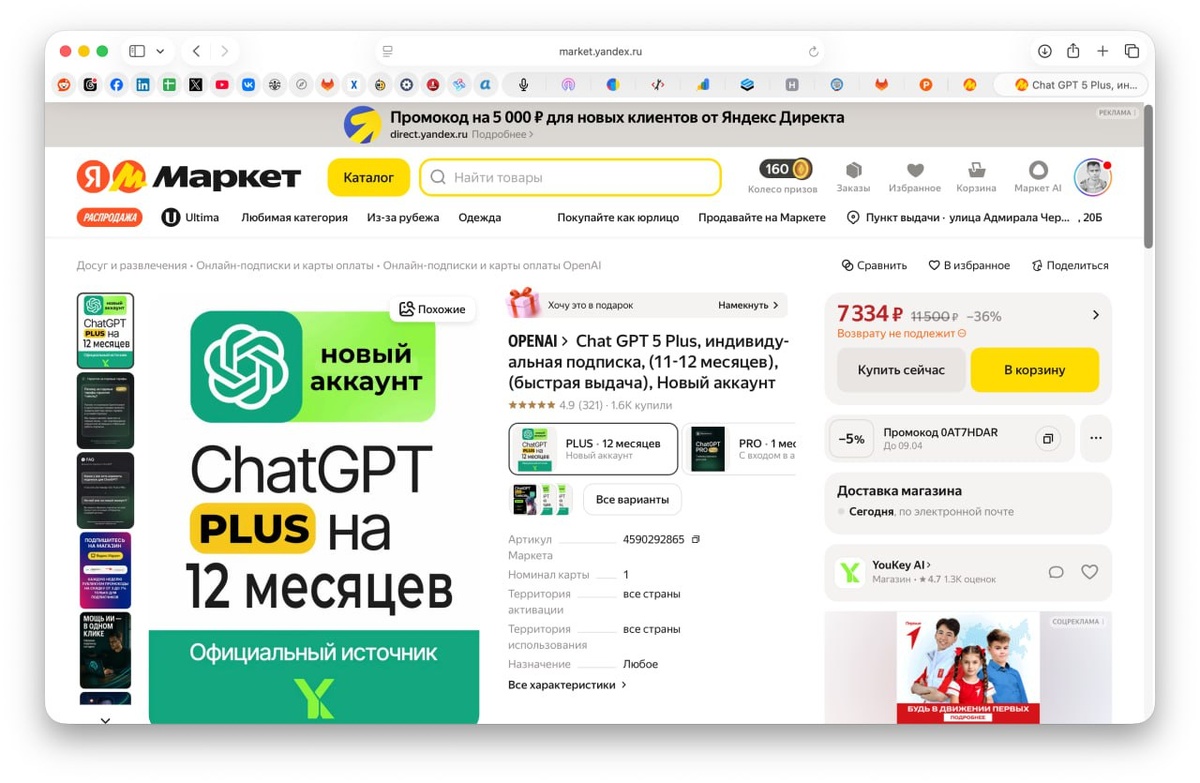The height and width of the screenshot is (783, 1200).
Task: Show more thumbnails with down chevron
Action: (105, 720)
